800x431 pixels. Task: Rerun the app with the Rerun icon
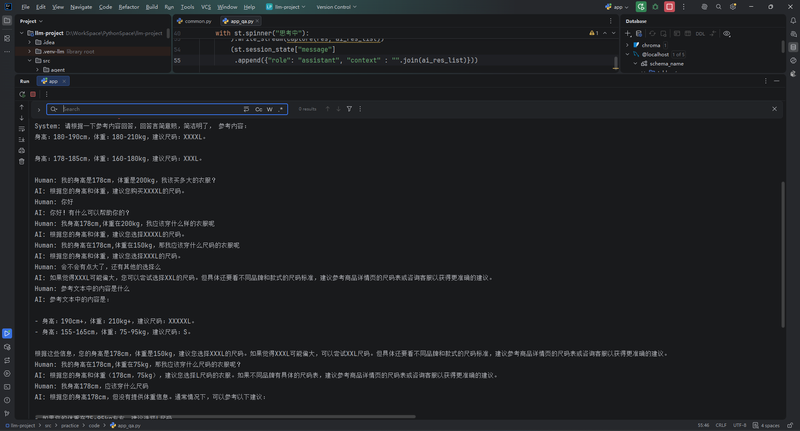coord(22,94)
